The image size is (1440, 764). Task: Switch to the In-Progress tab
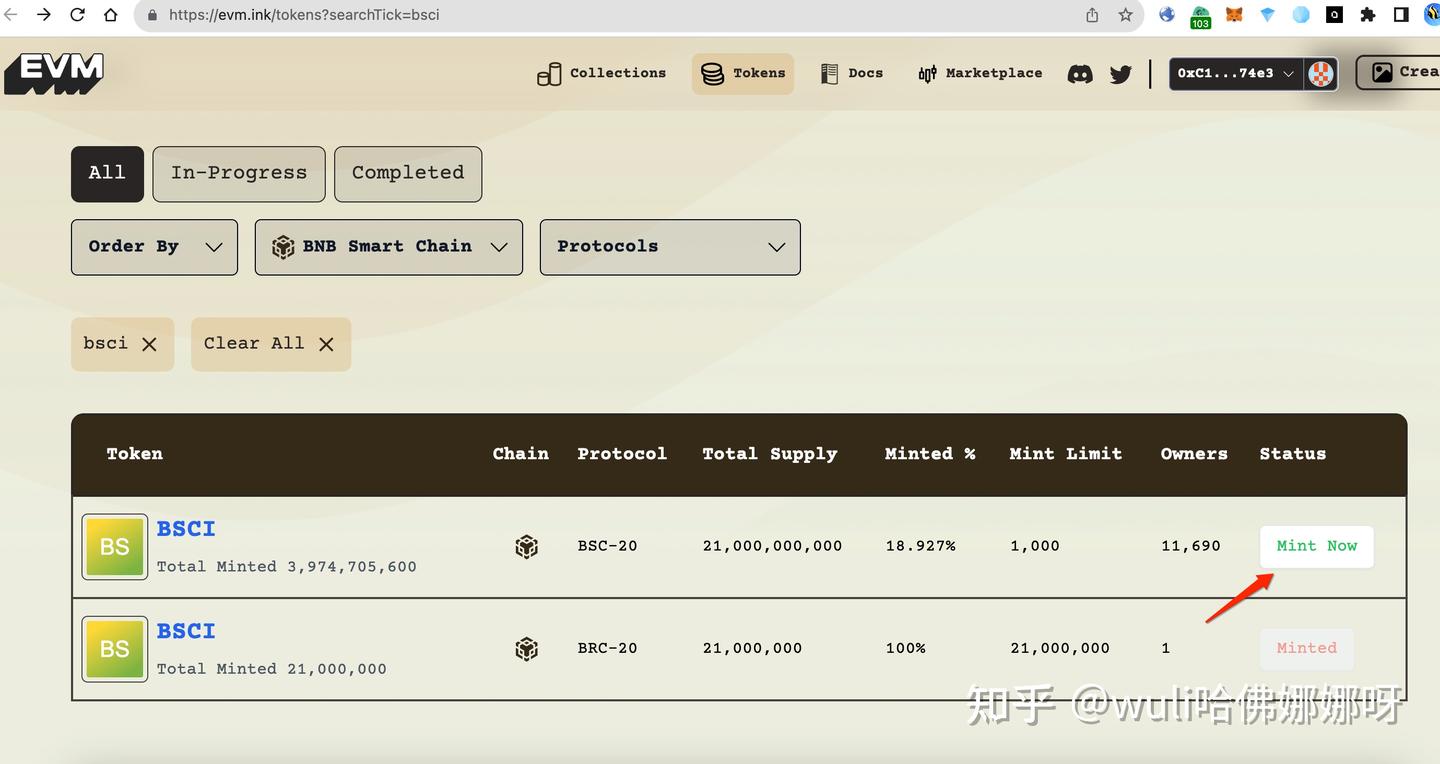(239, 174)
